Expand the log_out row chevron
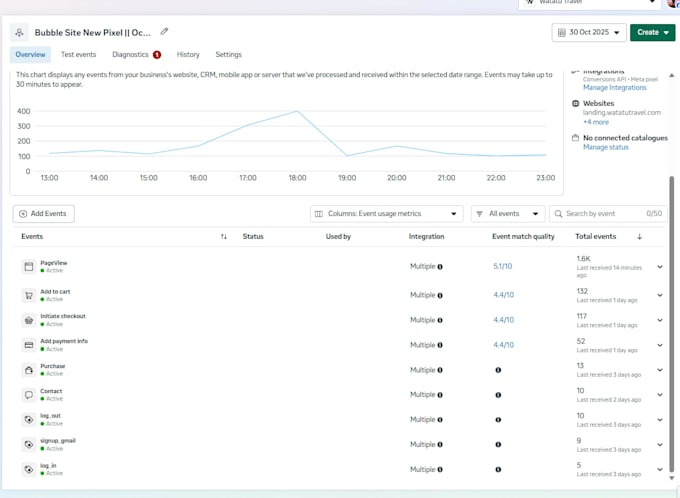Screen dimensions: 680x498 pyautogui.click(x=660, y=419)
